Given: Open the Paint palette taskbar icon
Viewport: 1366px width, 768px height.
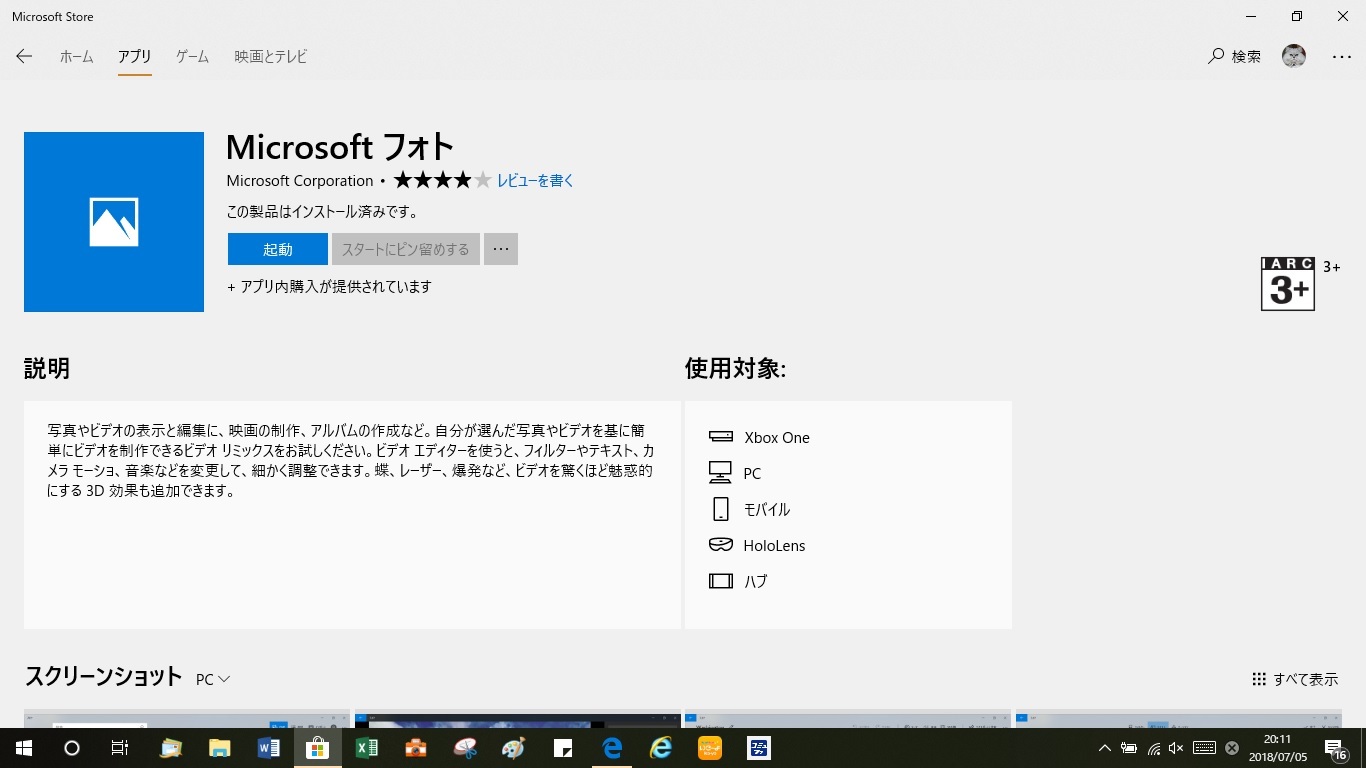Looking at the screenshot, I should pos(513,748).
